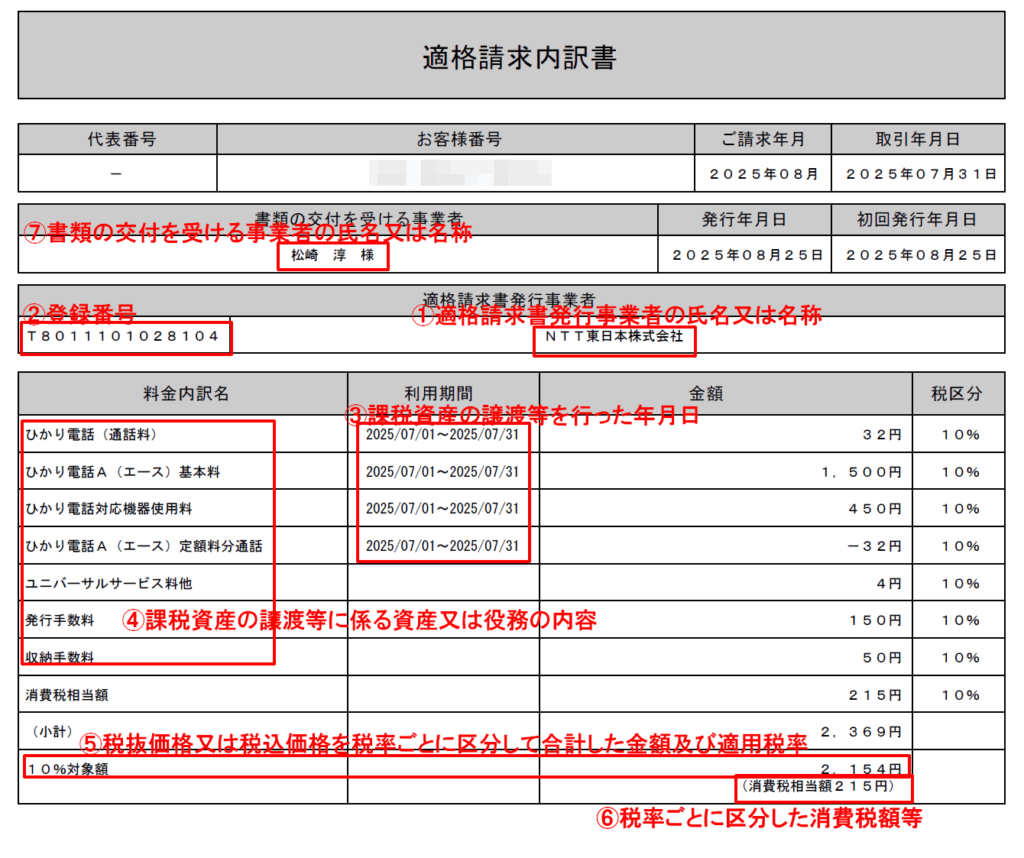Select the ご請求年月 value 2025年08月

[x=763, y=173]
